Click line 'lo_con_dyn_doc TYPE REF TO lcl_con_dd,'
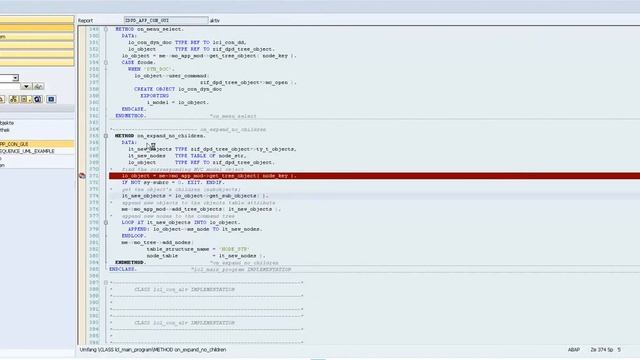The width and height of the screenshot is (640, 360). [187, 42]
